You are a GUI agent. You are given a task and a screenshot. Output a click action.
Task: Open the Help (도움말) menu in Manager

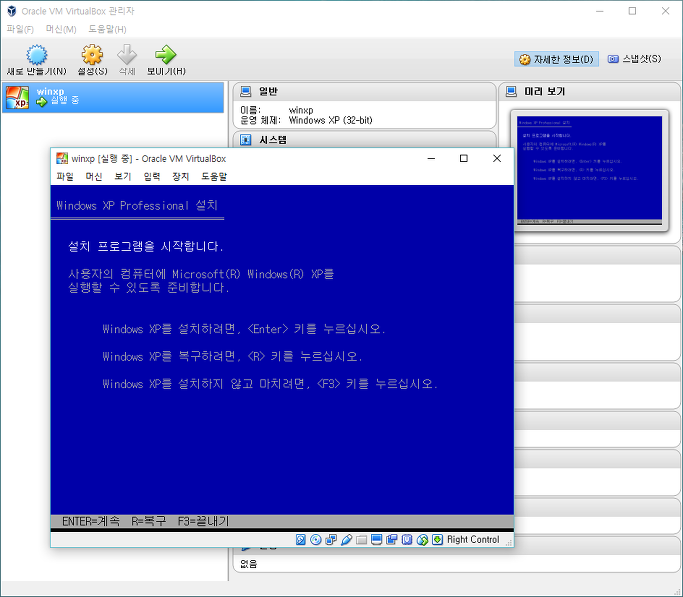click(107, 29)
